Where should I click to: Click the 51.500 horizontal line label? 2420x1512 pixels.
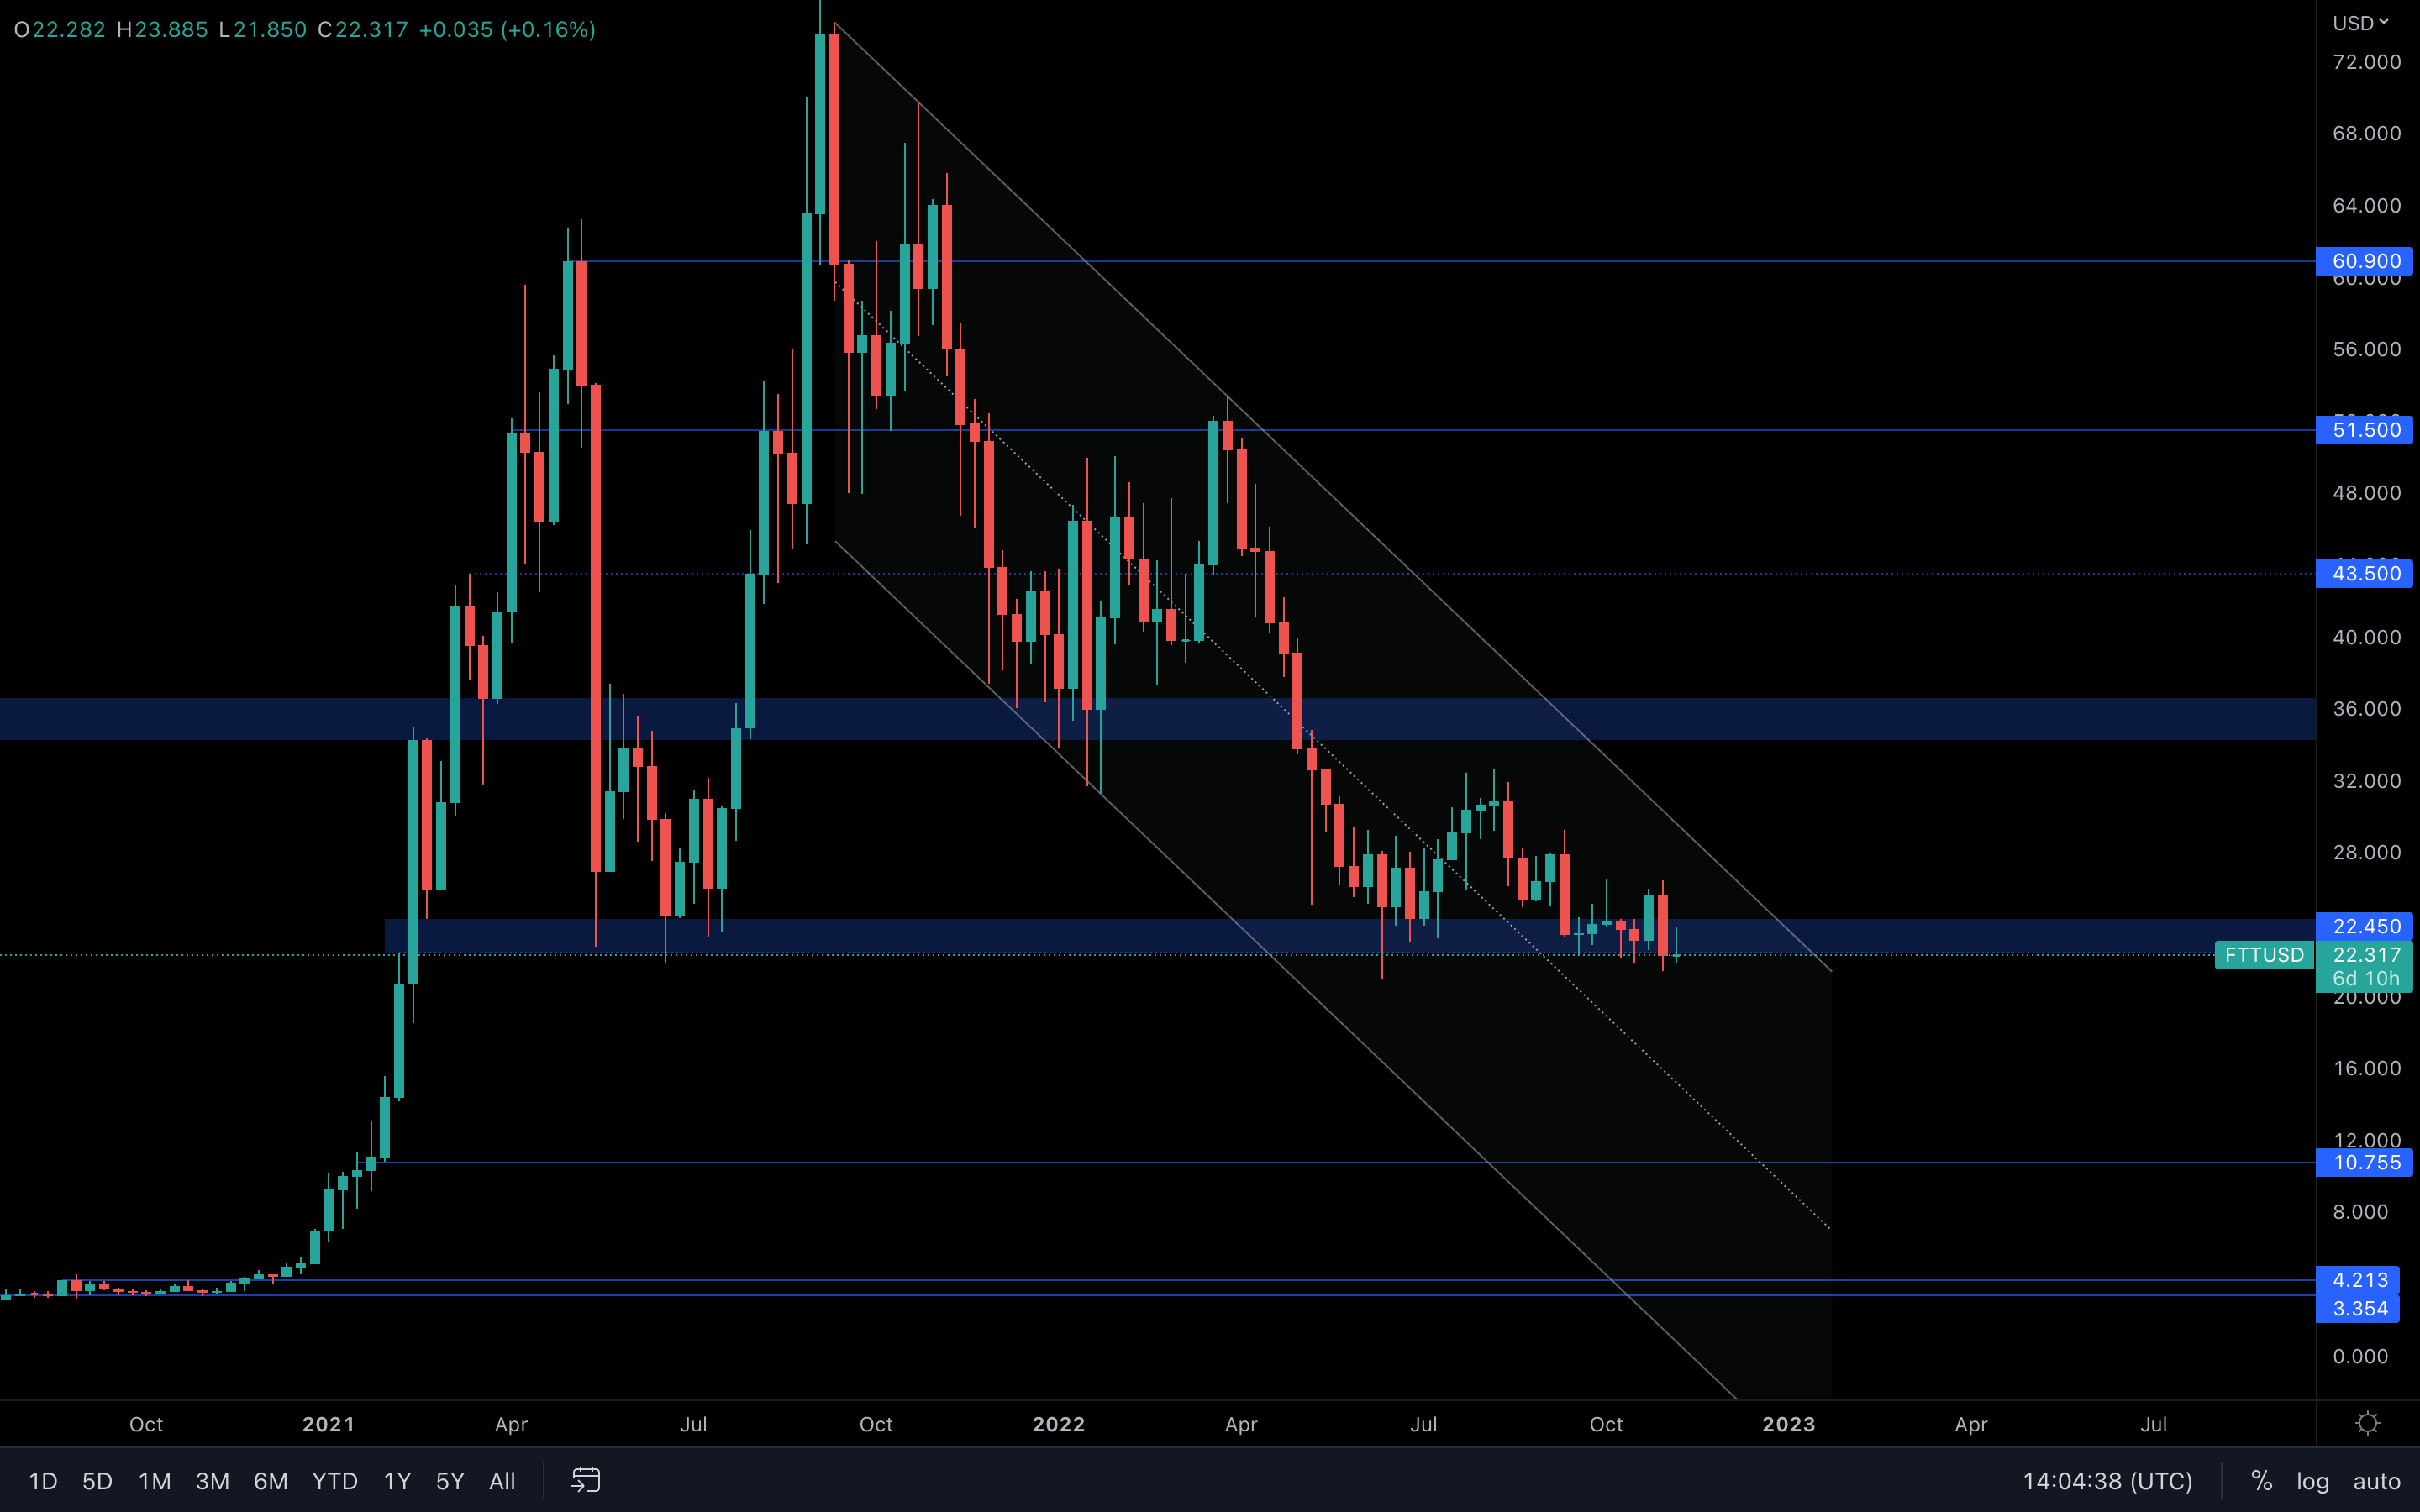pos(2365,430)
